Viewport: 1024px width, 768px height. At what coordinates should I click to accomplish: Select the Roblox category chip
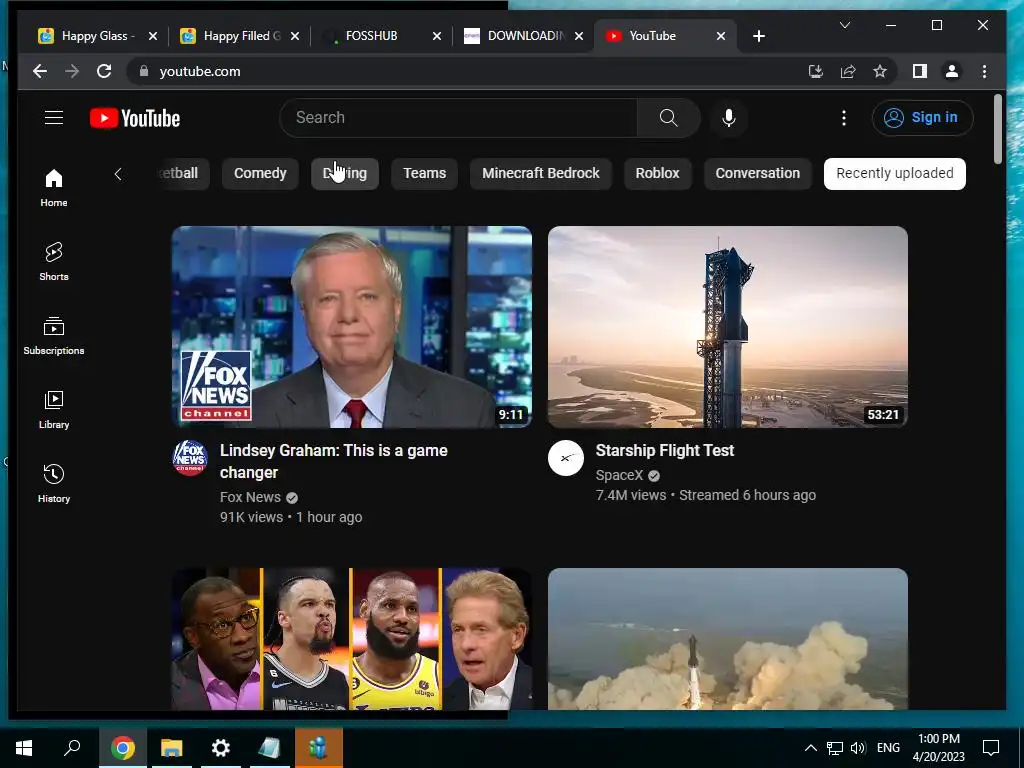click(x=658, y=173)
